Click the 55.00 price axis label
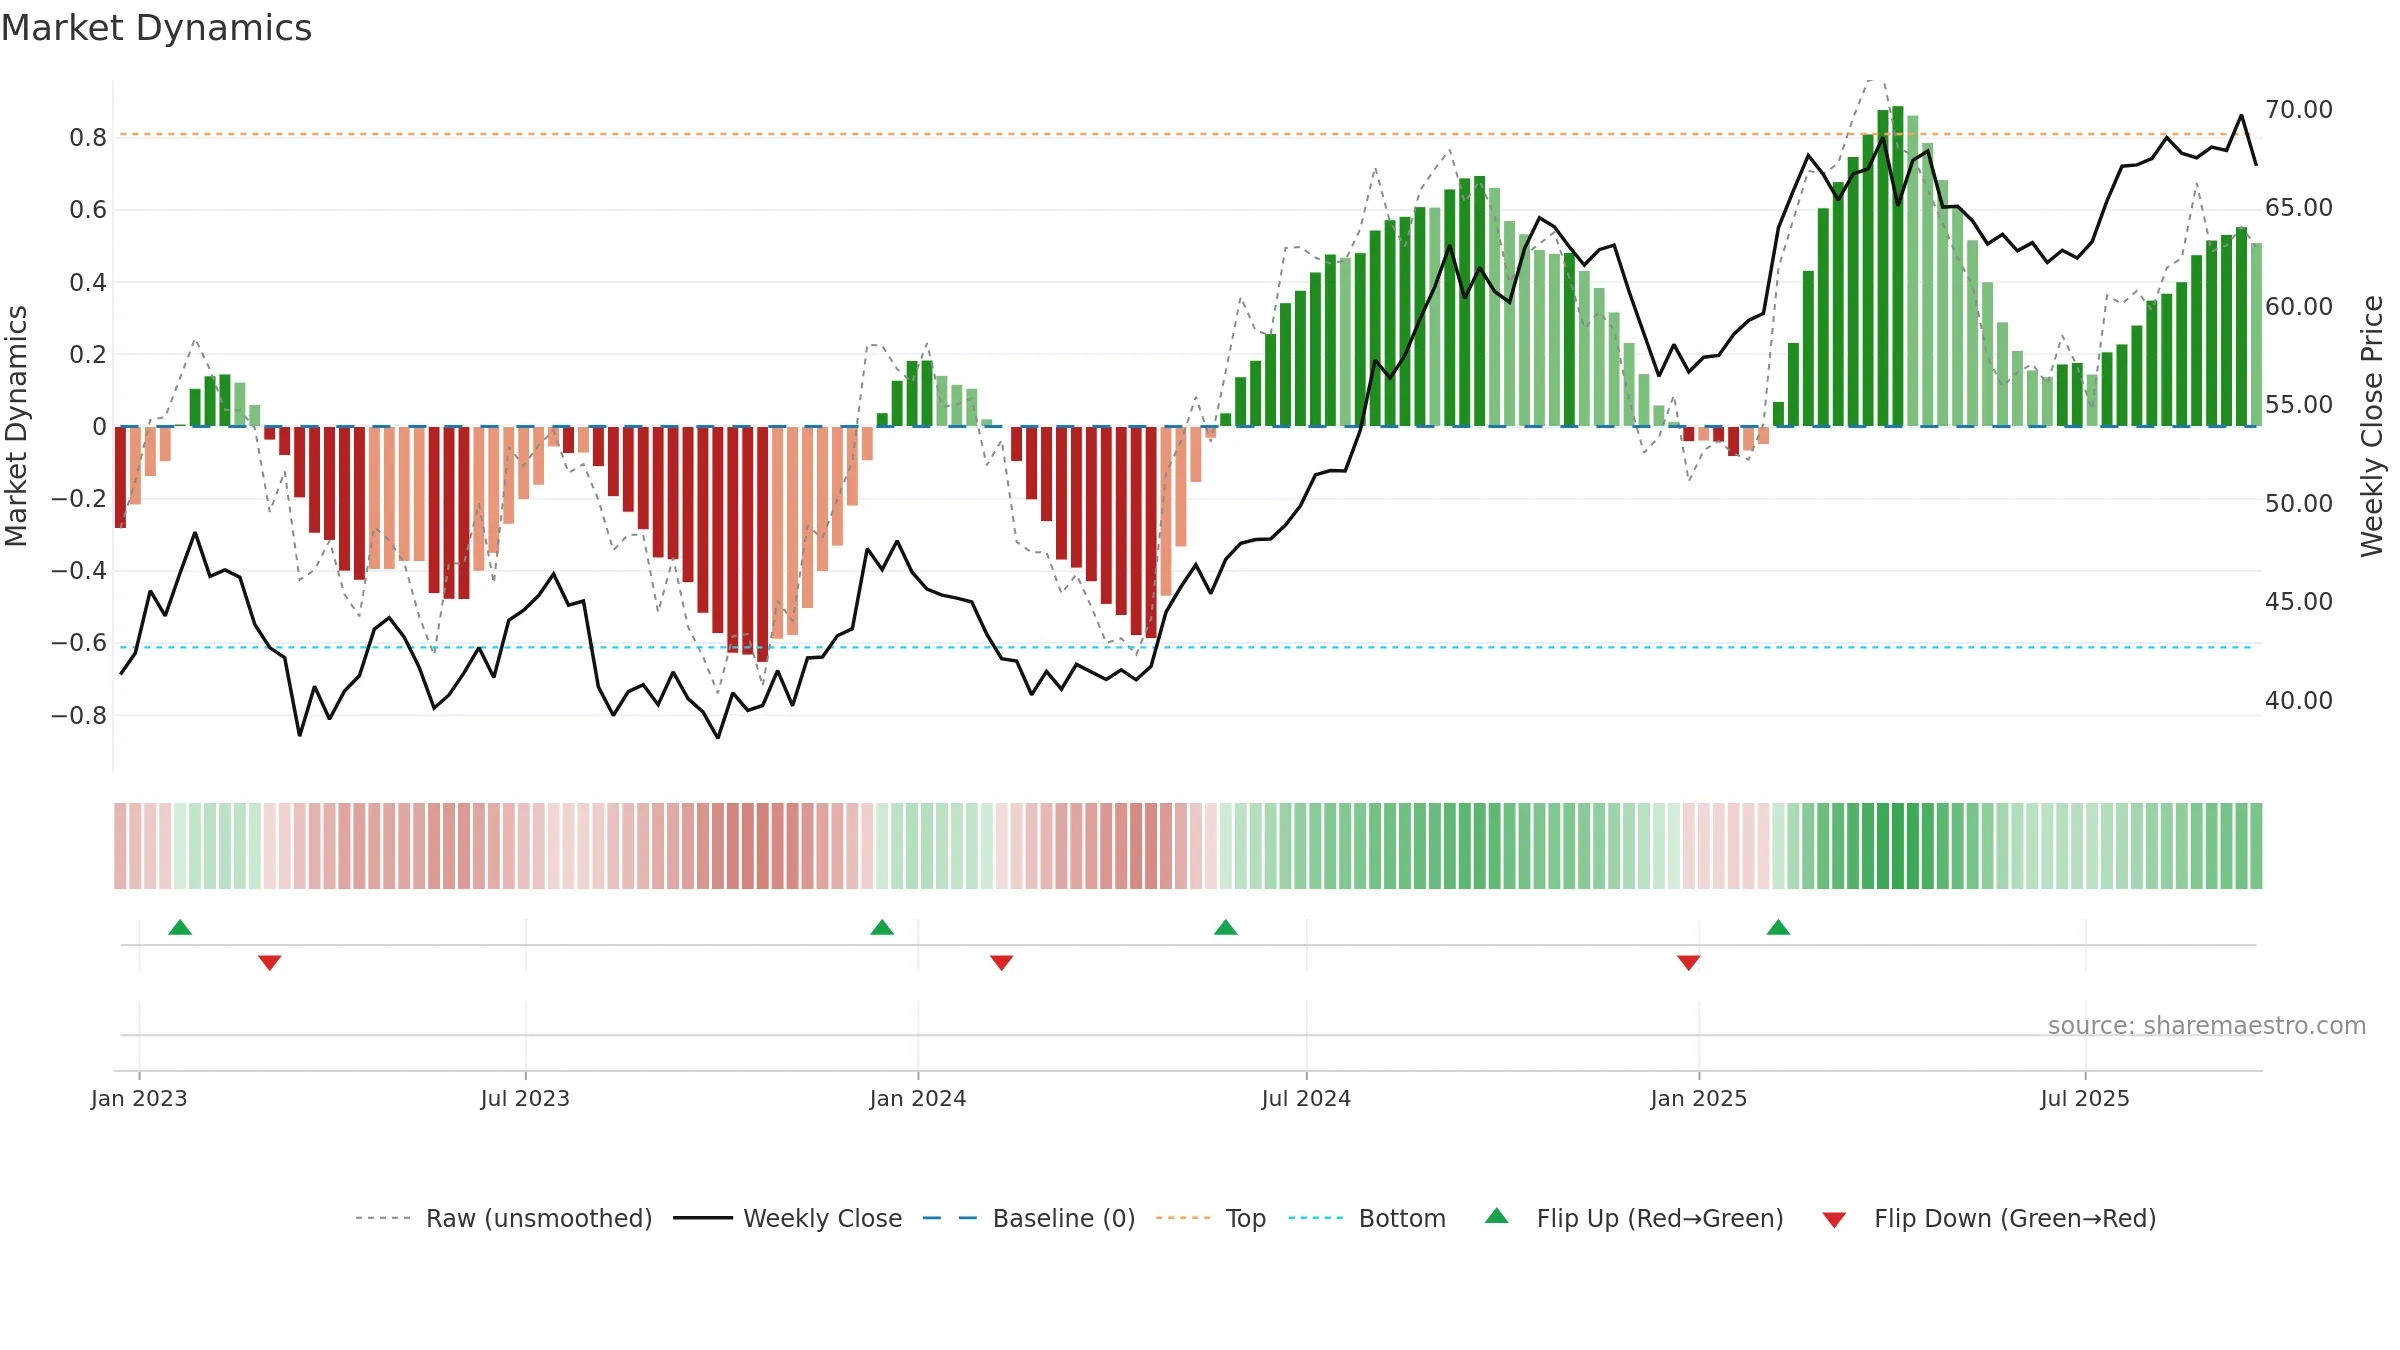This screenshot has height=1350, width=2400. pyautogui.click(x=2299, y=405)
